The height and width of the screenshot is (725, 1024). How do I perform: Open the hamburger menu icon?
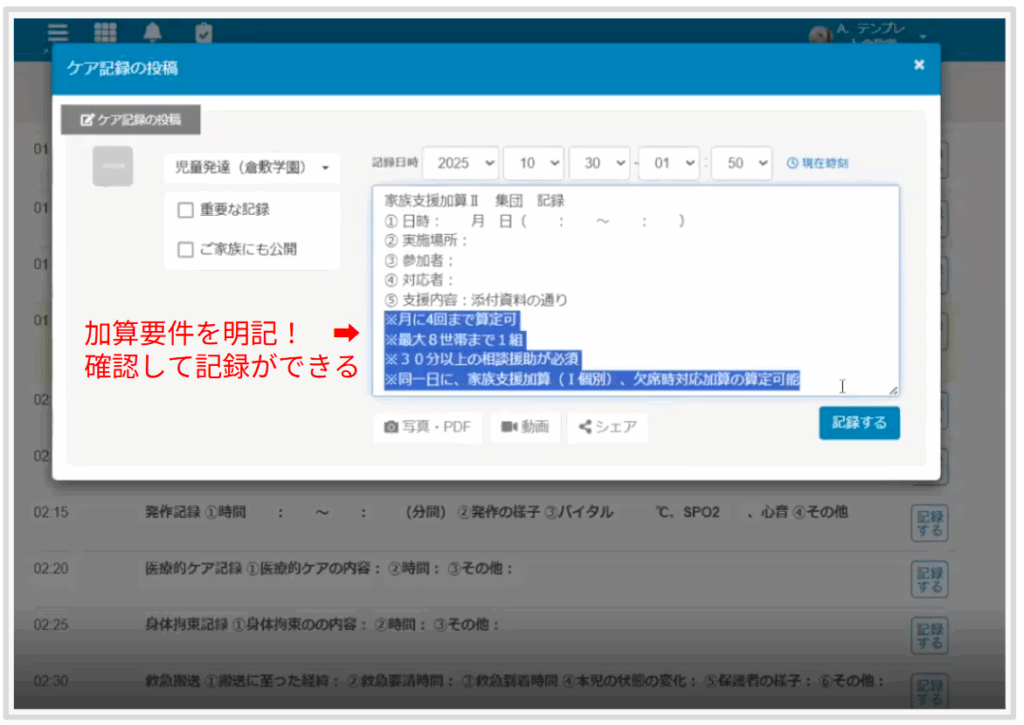pos(59,32)
